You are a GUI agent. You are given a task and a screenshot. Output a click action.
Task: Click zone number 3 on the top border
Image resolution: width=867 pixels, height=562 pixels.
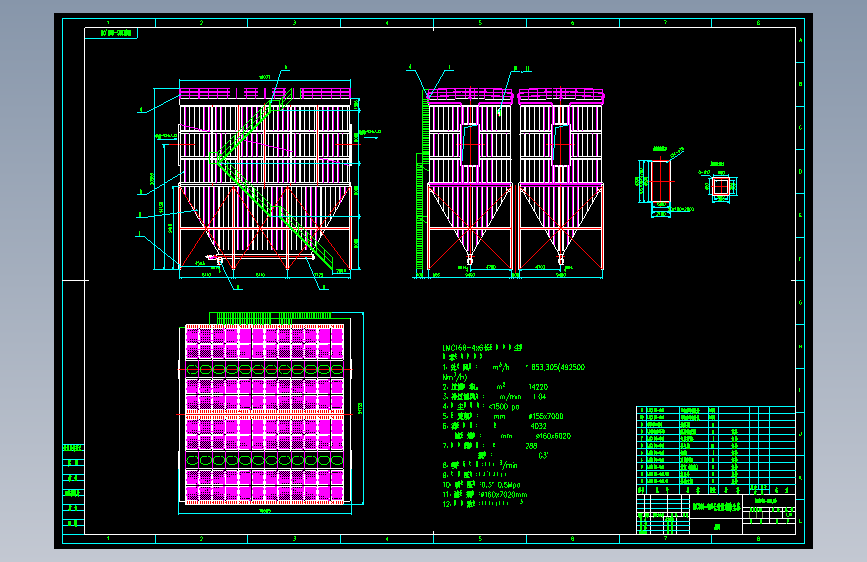click(x=294, y=23)
